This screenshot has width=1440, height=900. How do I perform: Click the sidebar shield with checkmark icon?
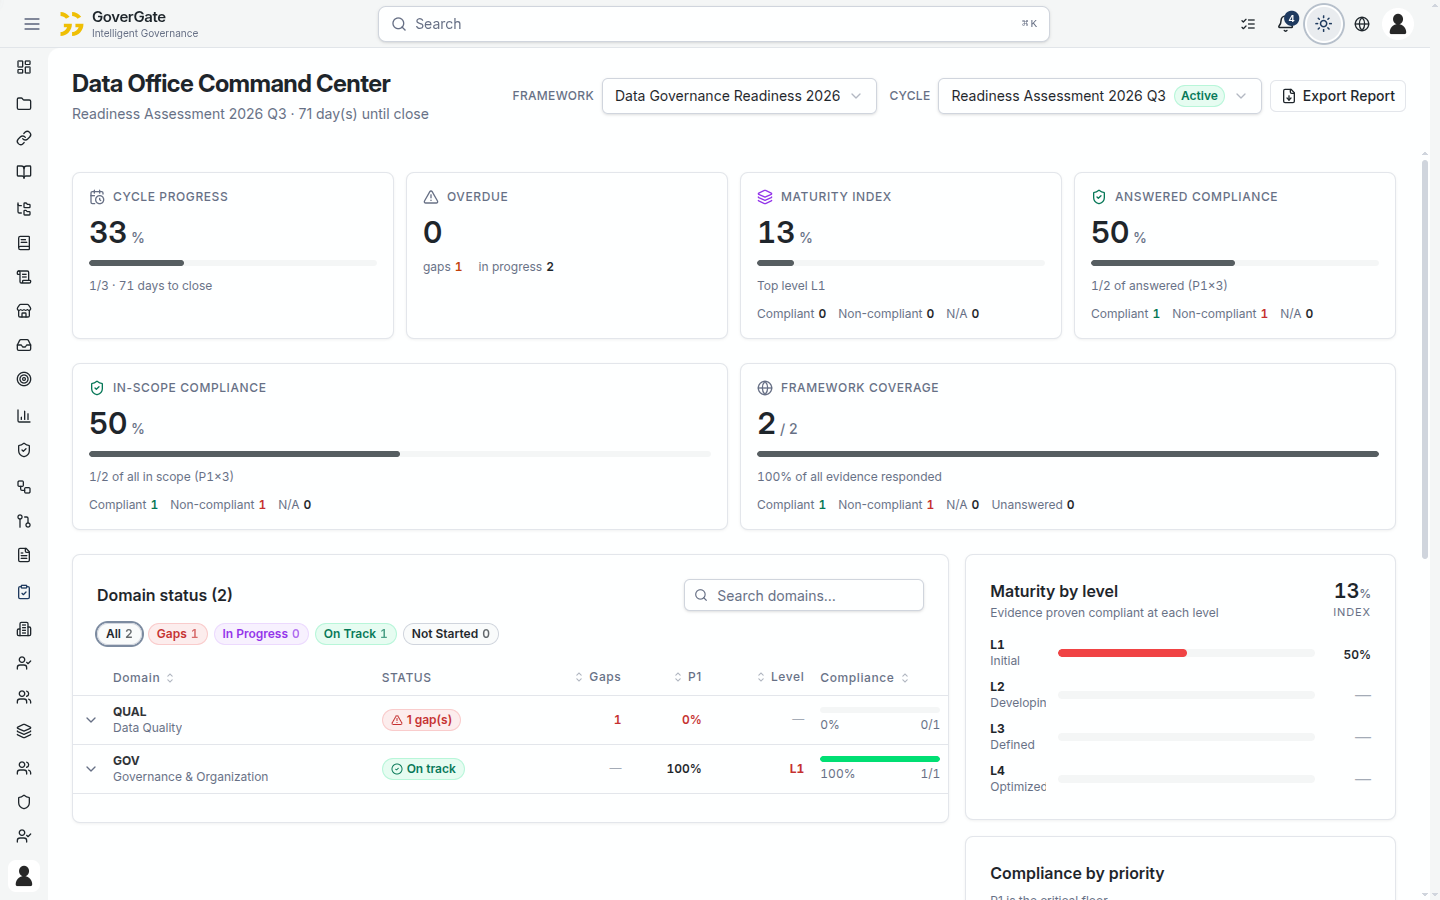point(24,450)
